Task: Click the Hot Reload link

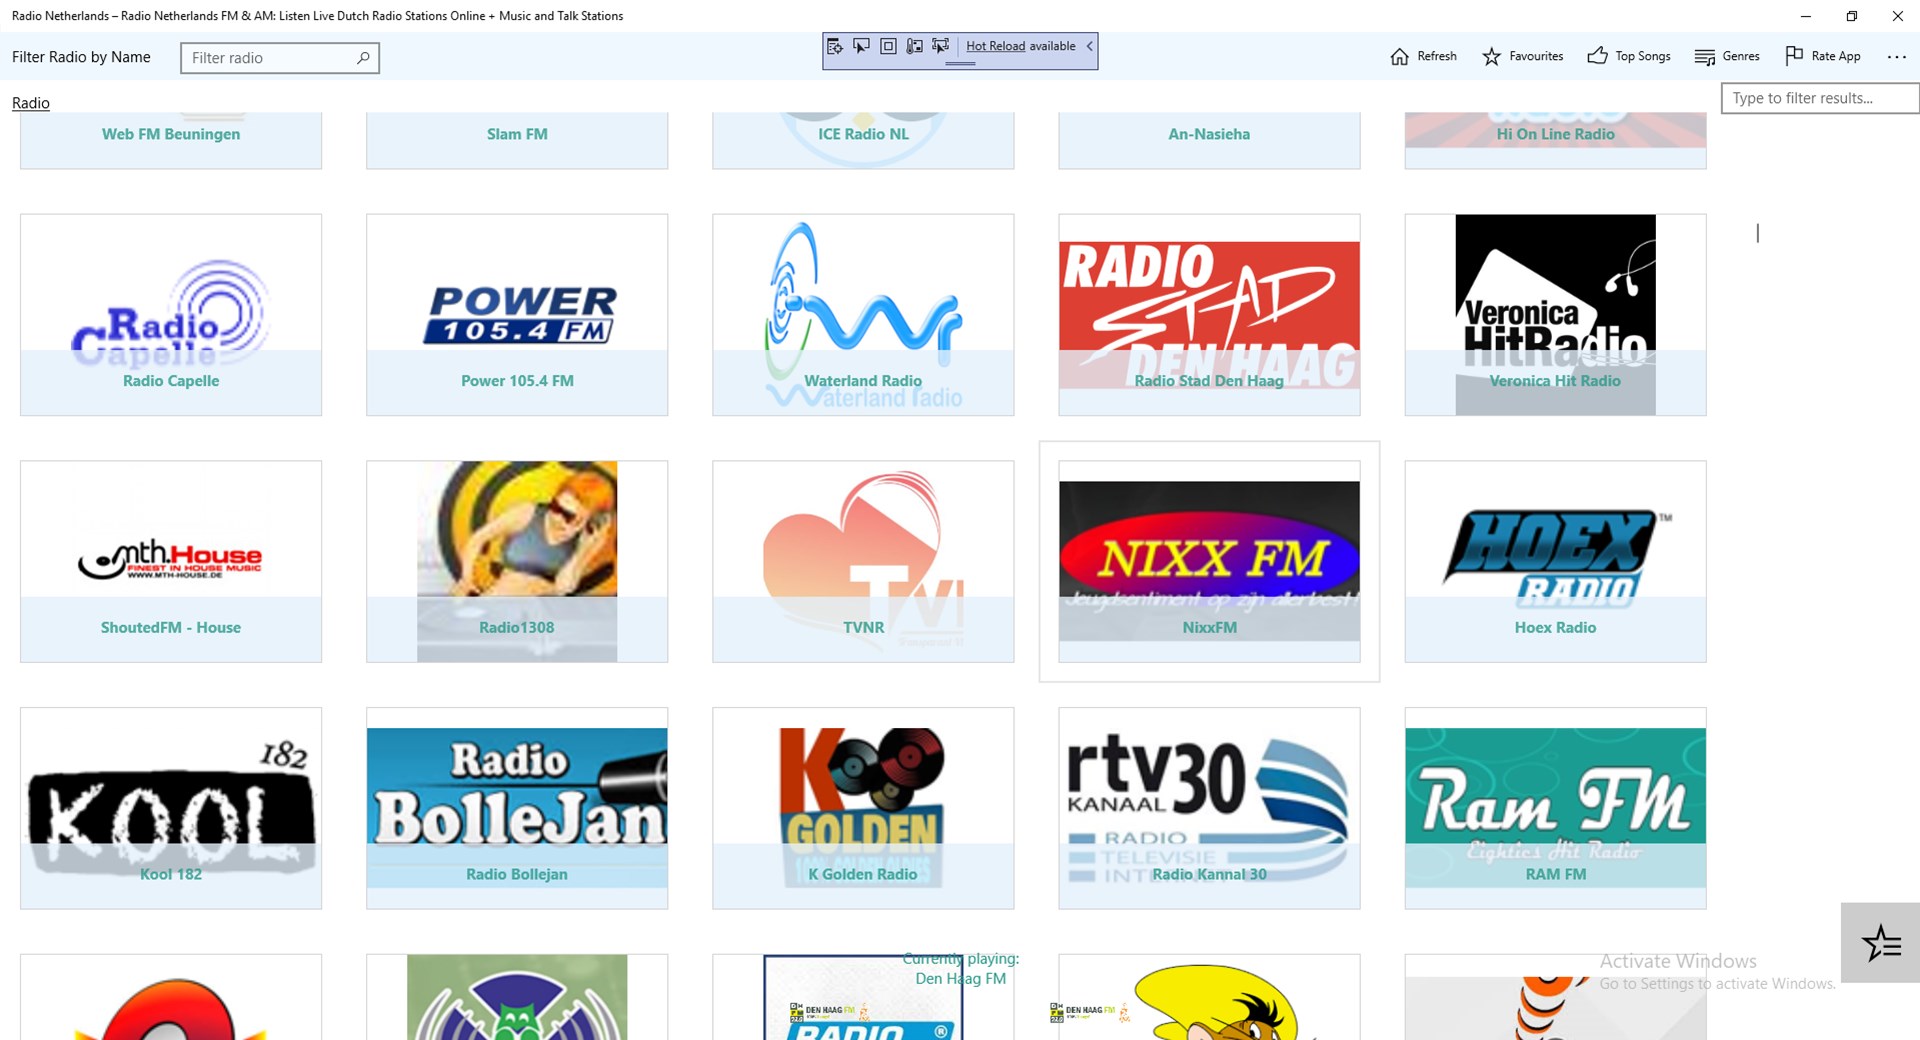Action: pyautogui.click(x=995, y=46)
